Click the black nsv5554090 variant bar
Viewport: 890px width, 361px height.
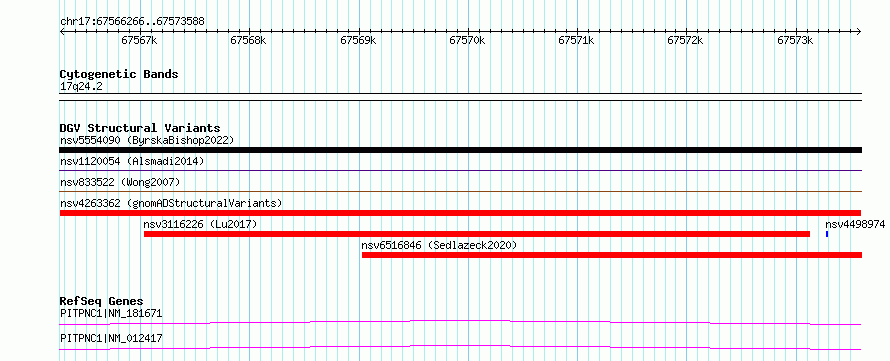460,150
